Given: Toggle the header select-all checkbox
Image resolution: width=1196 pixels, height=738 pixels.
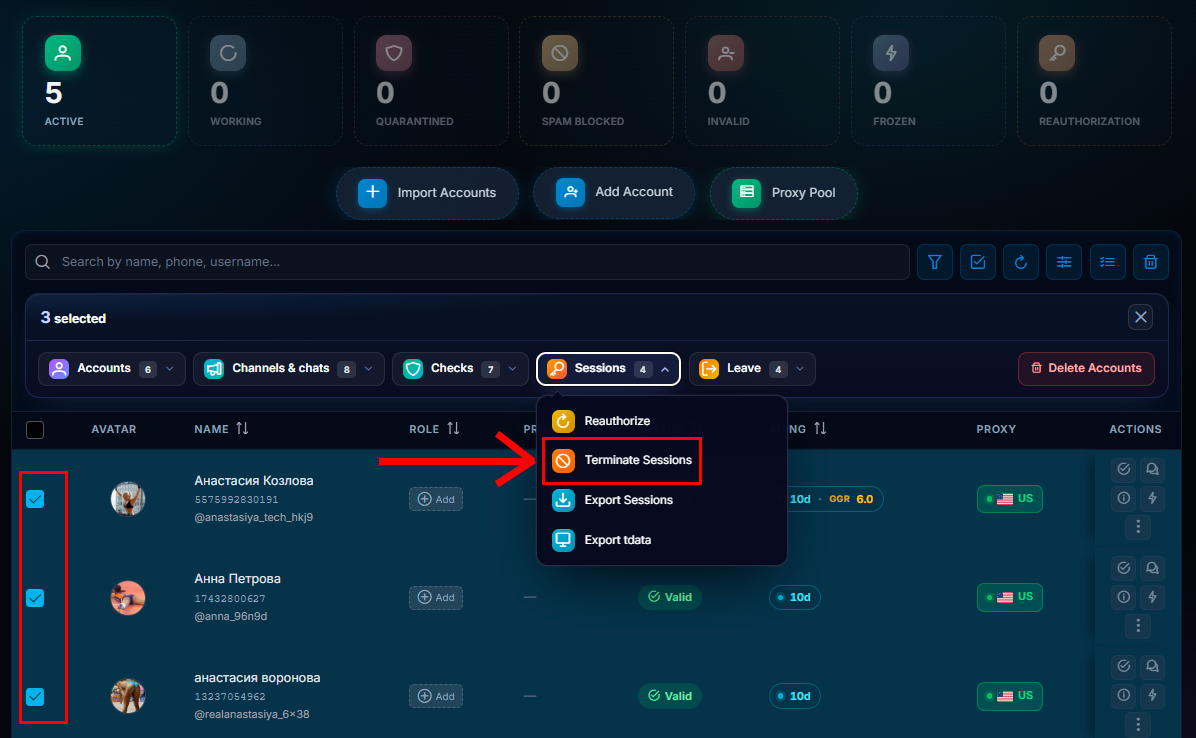Looking at the screenshot, I should [x=35, y=430].
